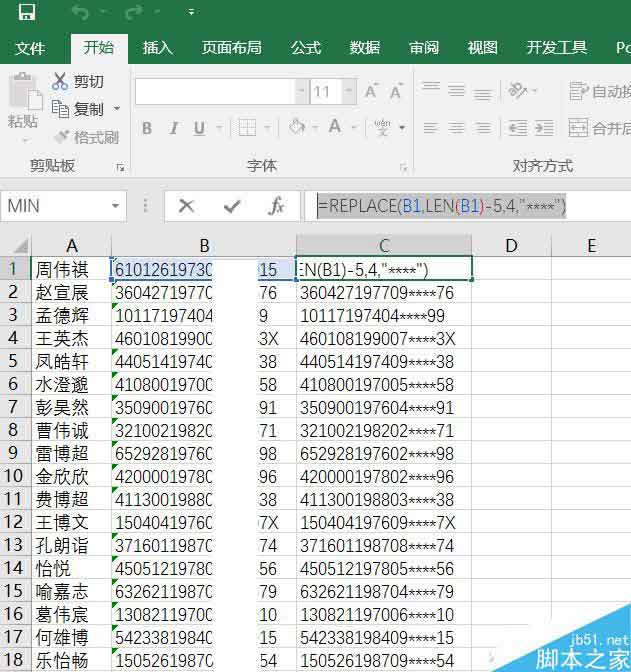631x672 pixels.
Task: Click the 自动换行 wrap text button
Action: pos(598,92)
